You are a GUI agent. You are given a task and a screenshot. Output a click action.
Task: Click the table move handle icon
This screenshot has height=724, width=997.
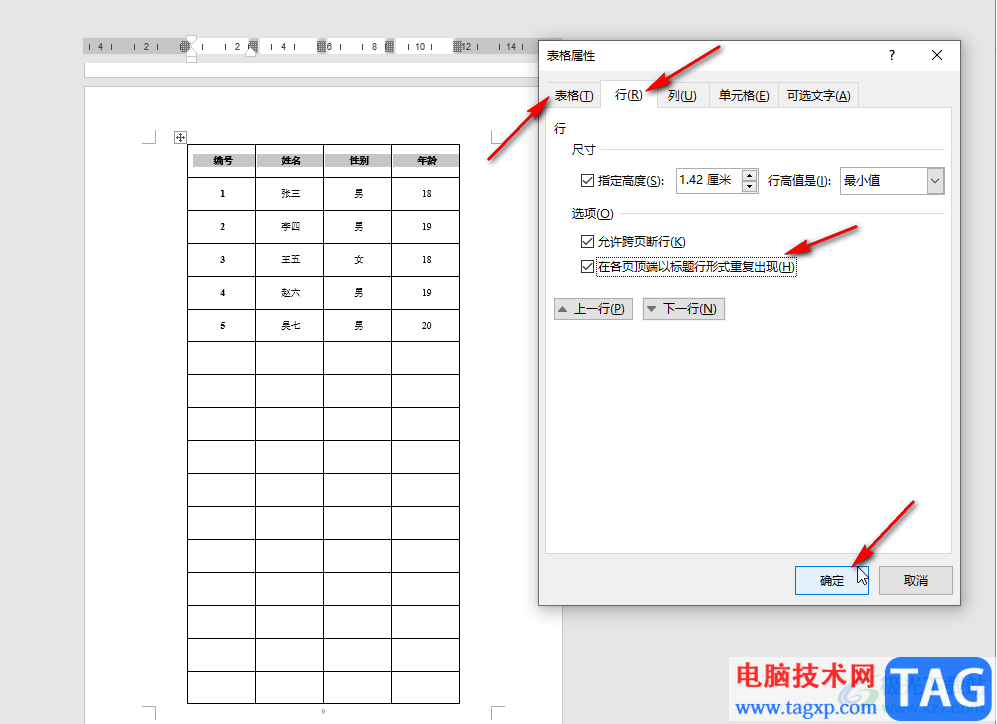tap(181, 137)
